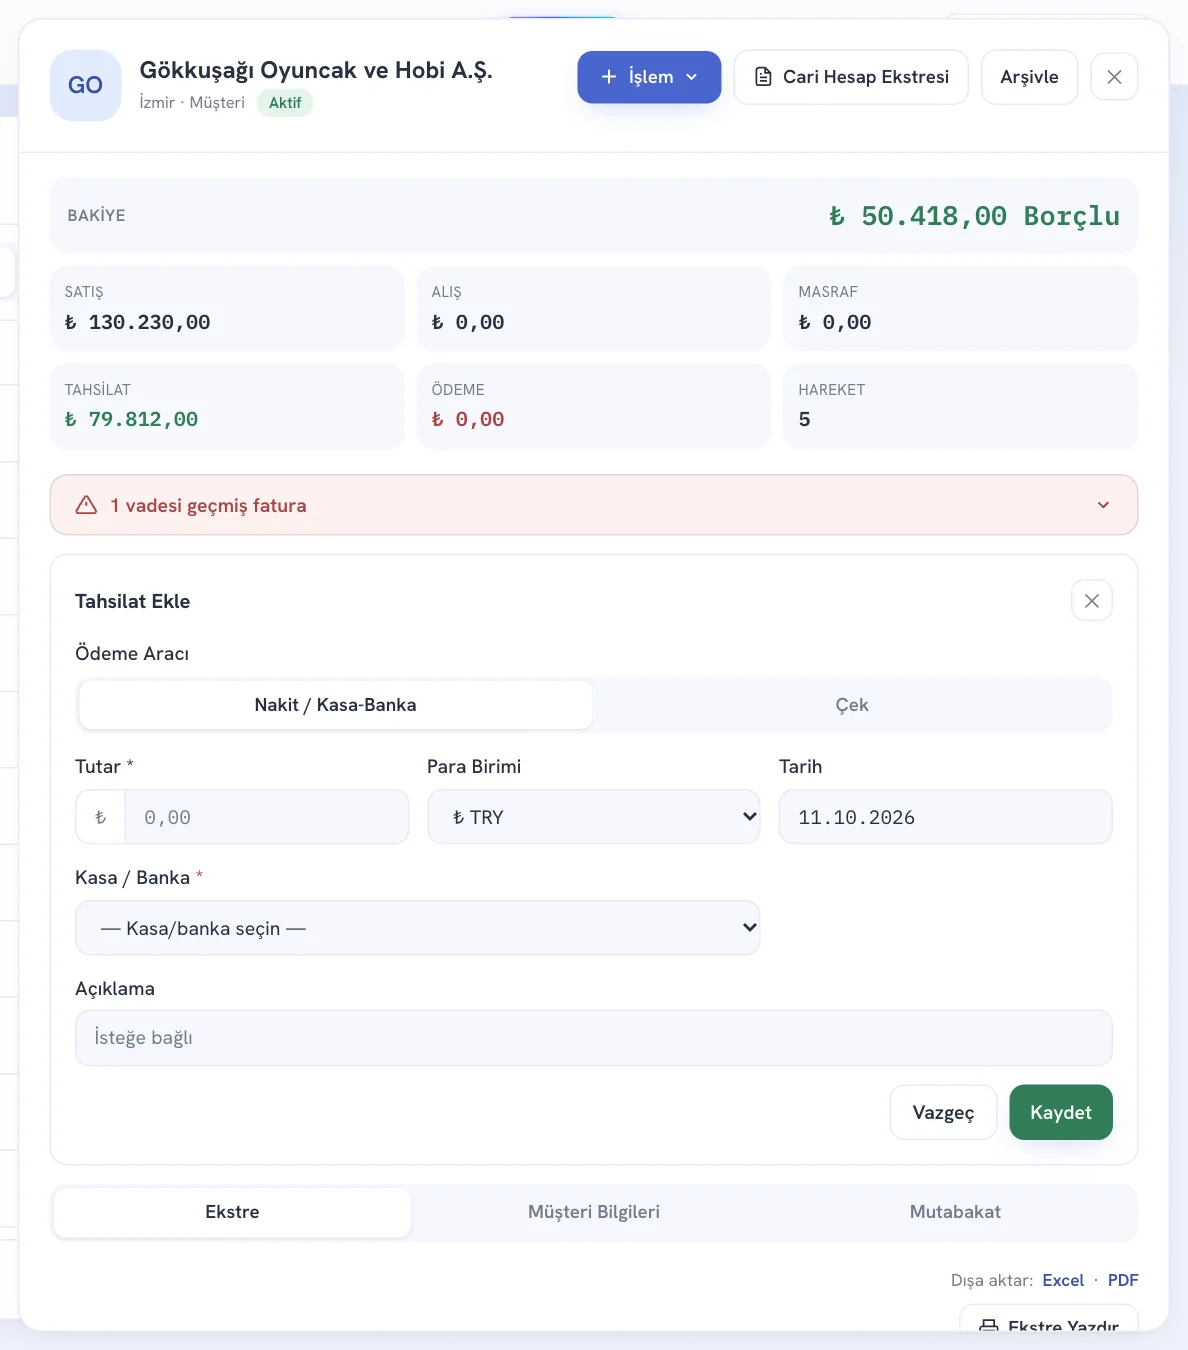
Task: Select Nakit / Kasa-Banka payment method
Action: point(336,705)
